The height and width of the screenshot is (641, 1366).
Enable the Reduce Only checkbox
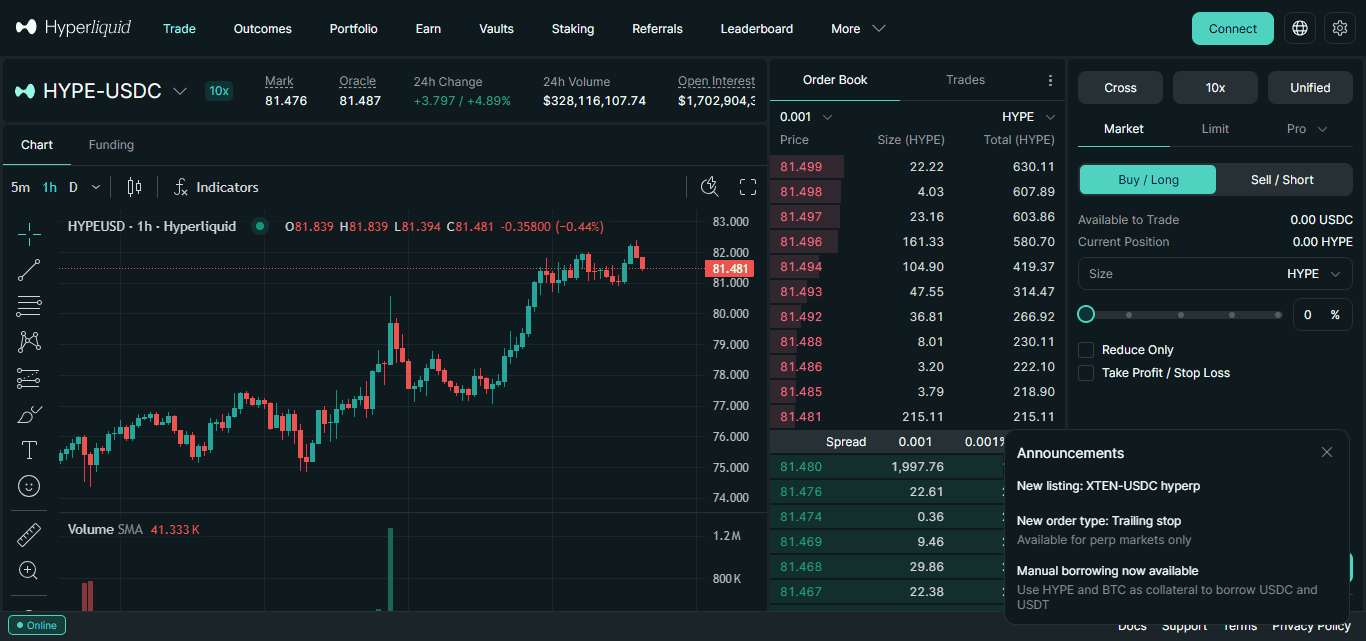1086,350
